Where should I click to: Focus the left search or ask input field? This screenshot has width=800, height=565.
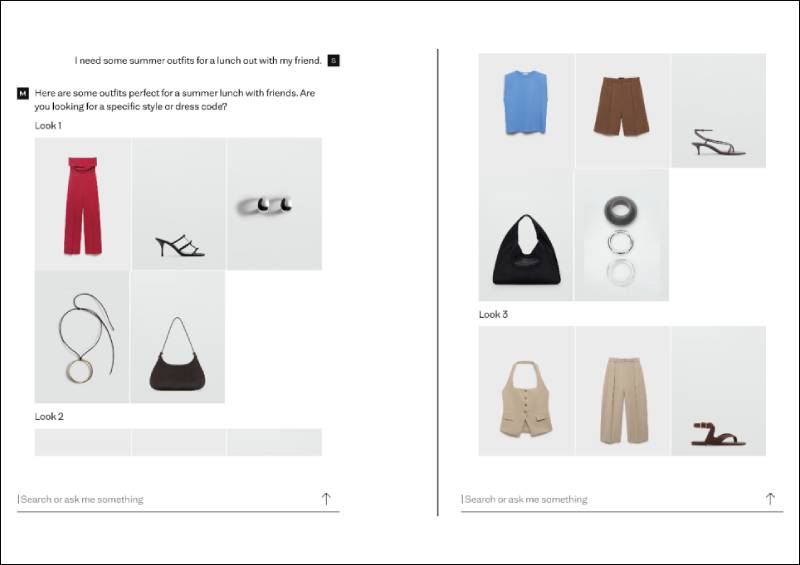(168, 499)
